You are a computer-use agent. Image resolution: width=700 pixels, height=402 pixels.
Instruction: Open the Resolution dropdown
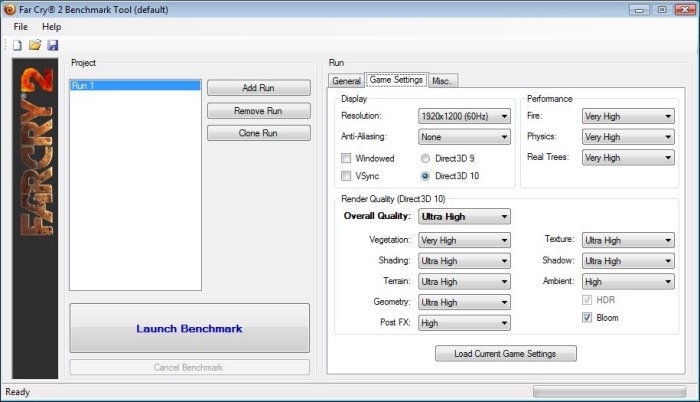(464, 116)
